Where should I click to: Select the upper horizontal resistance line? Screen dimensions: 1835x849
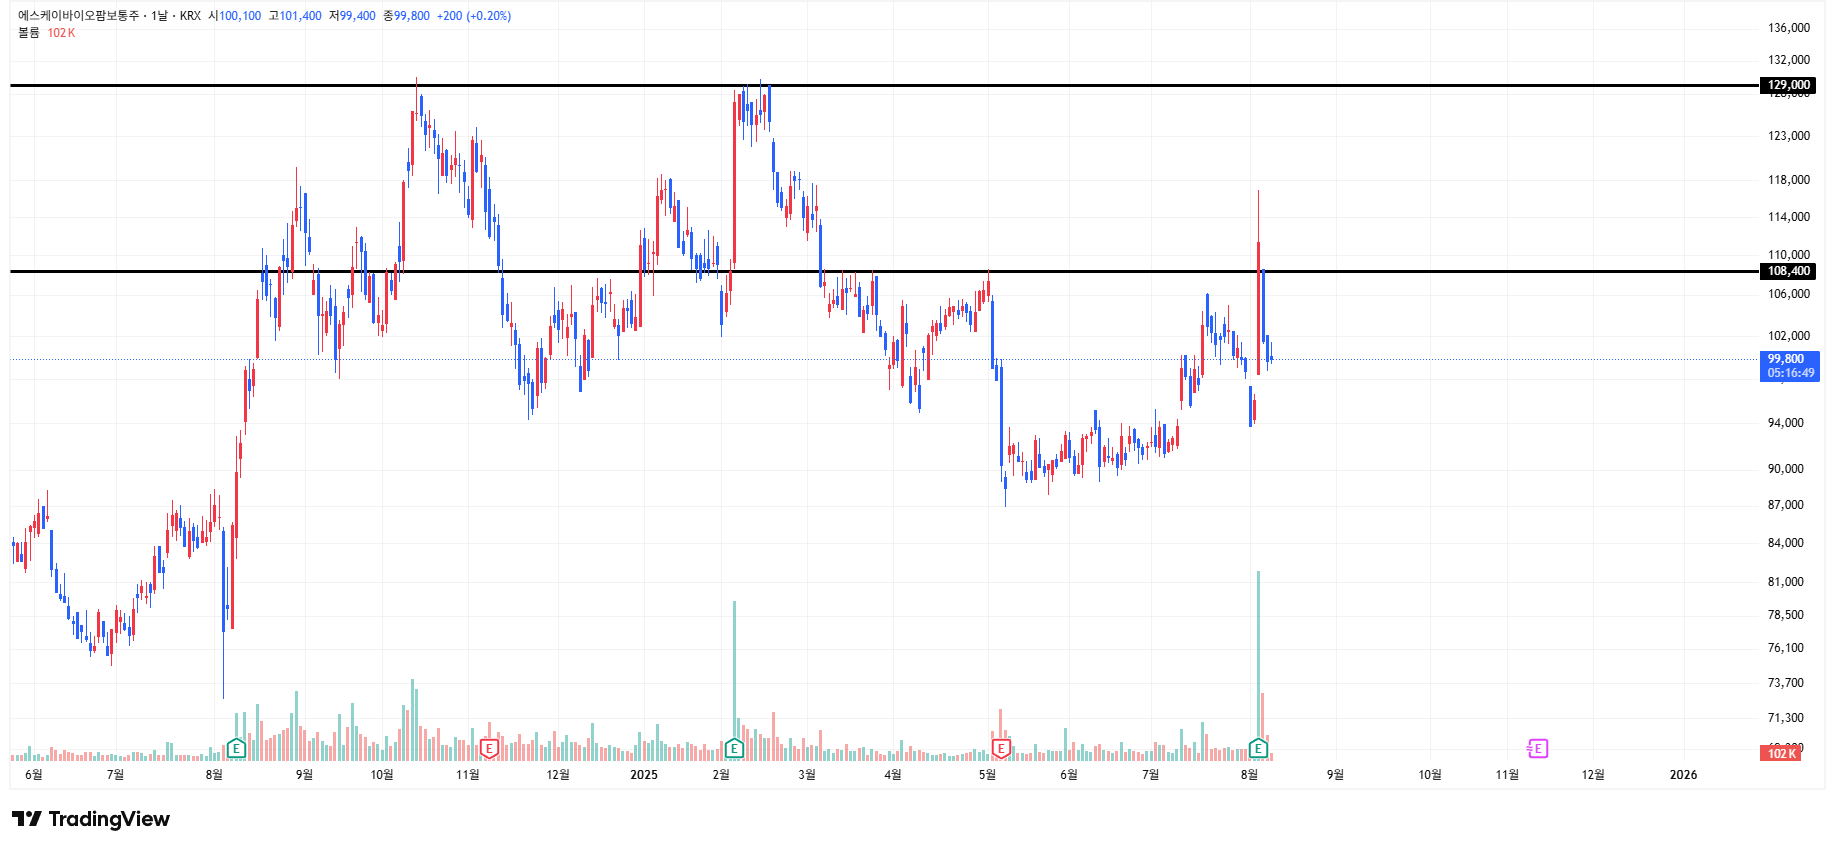click(885, 85)
